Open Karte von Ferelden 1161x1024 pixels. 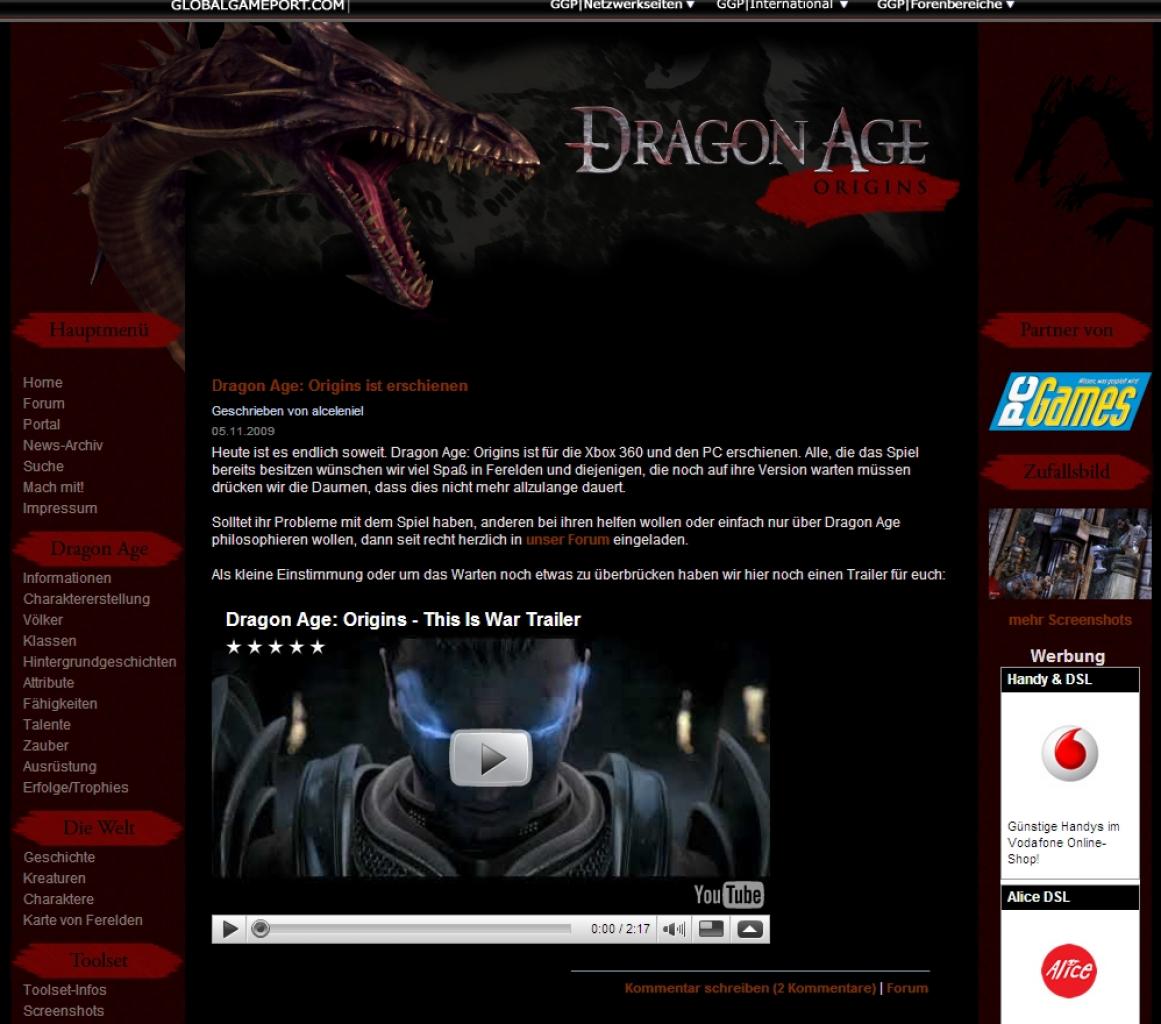tap(82, 920)
